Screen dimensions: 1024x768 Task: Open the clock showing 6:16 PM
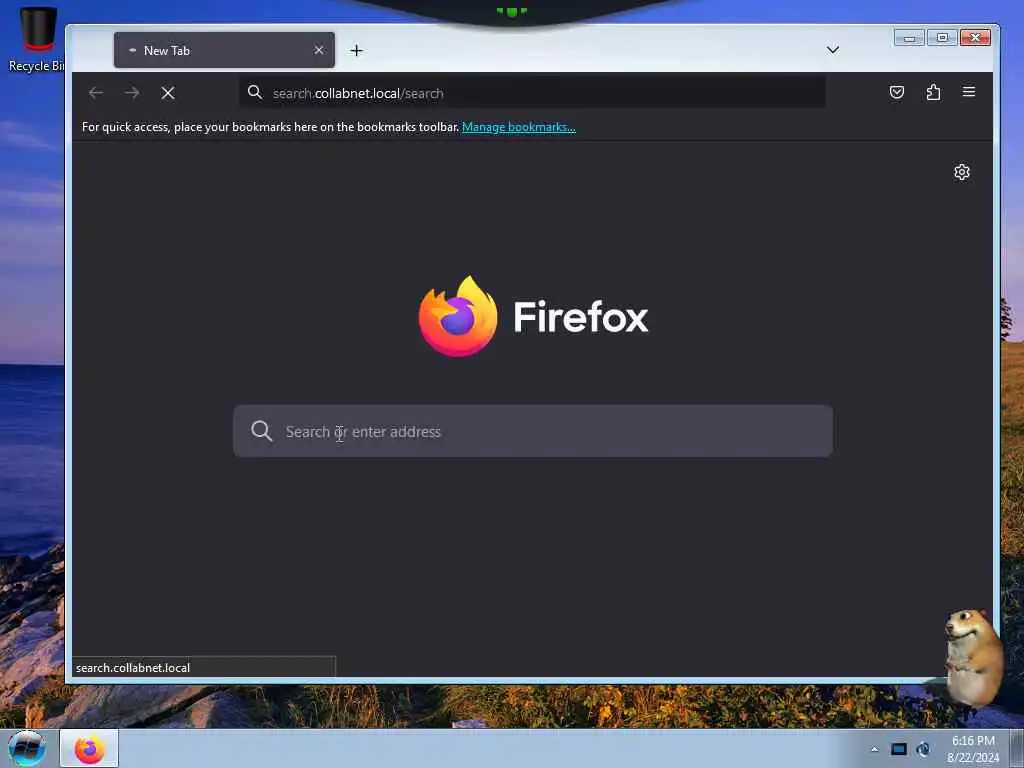pyautogui.click(x=973, y=749)
